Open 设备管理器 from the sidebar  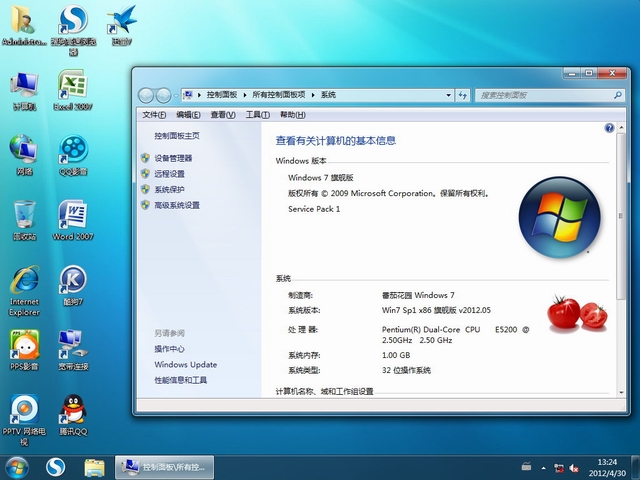[173, 158]
